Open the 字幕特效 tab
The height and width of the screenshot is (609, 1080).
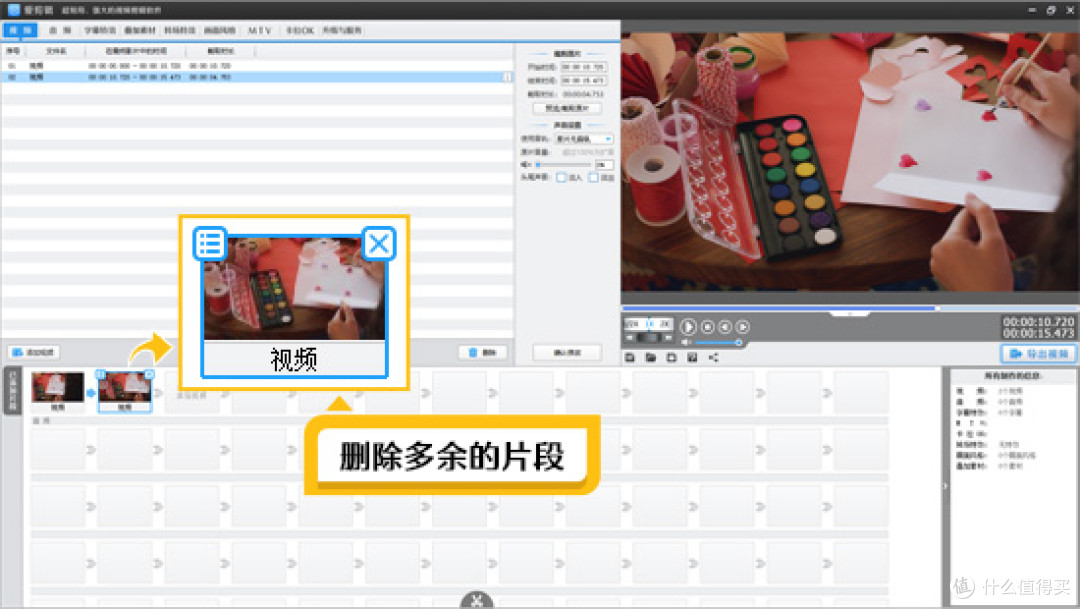[x=100, y=30]
